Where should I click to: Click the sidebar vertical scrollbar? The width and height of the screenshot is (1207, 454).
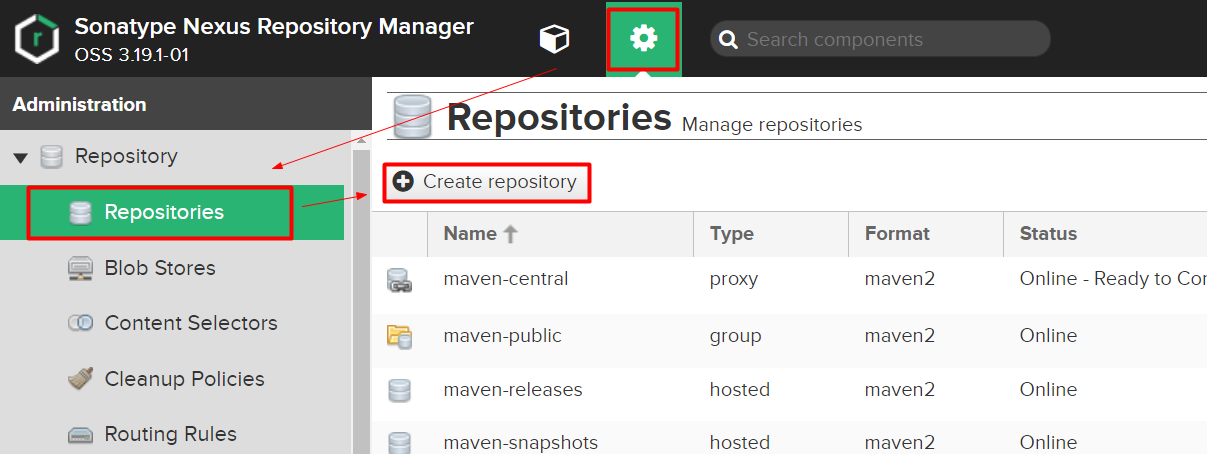pos(361,300)
